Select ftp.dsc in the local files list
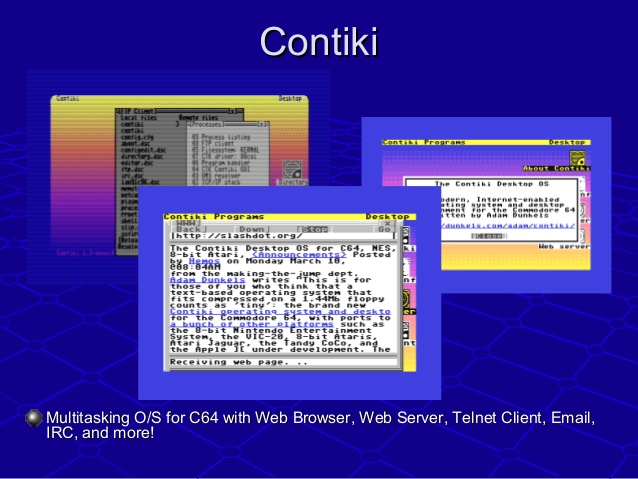The height and width of the screenshot is (479, 638). [x=132, y=169]
